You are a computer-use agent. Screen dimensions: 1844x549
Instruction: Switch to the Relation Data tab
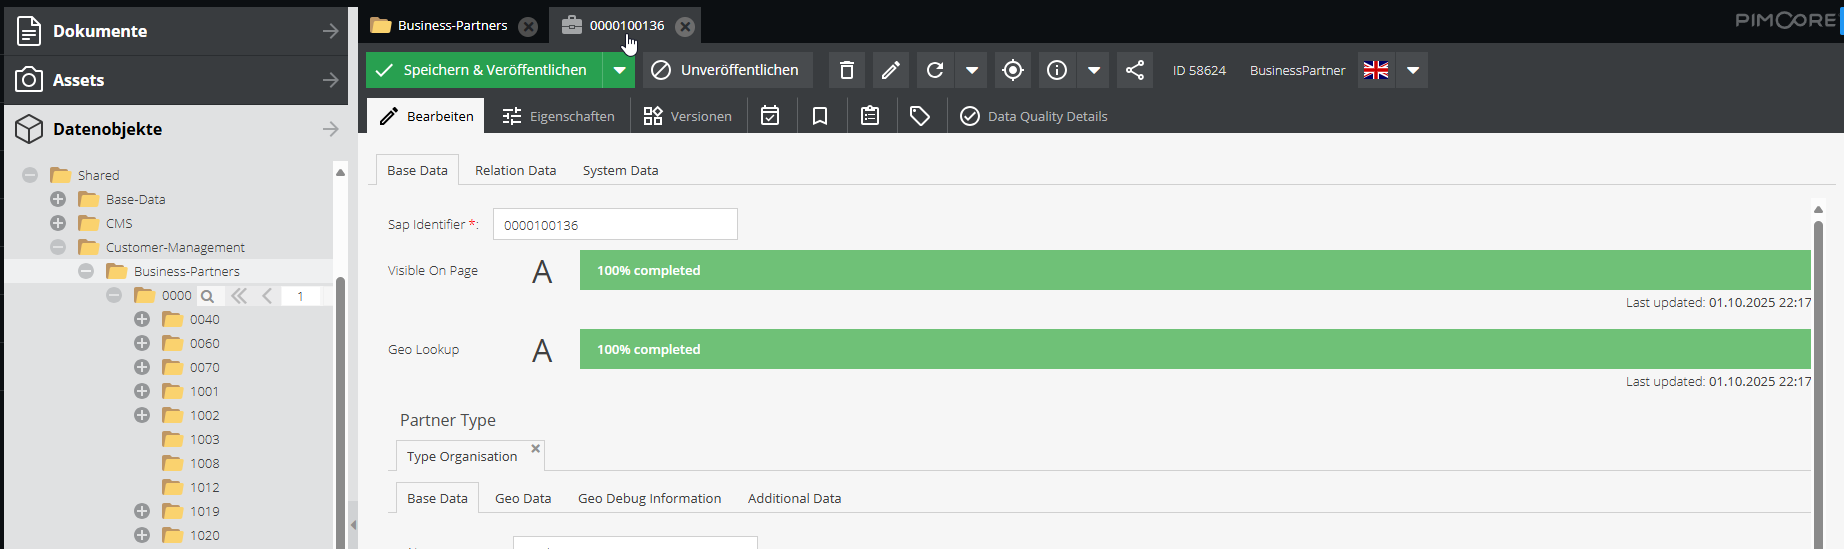[515, 170]
